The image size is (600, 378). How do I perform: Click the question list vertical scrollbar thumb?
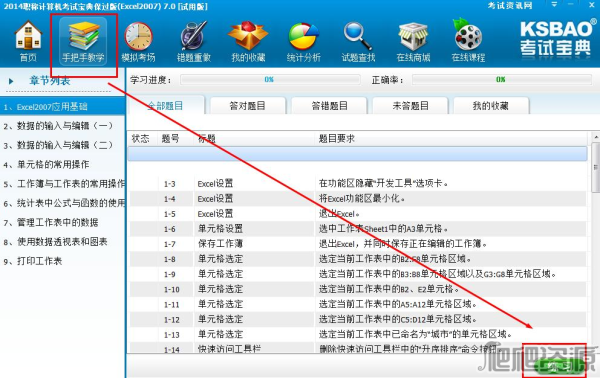click(x=596, y=167)
